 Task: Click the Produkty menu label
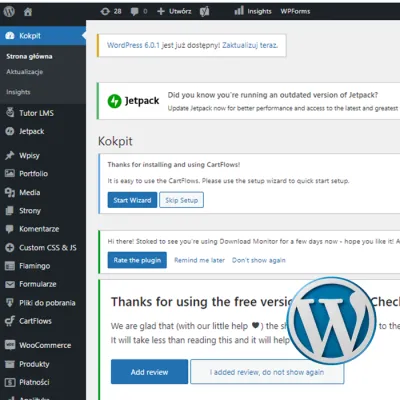coord(34,364)
